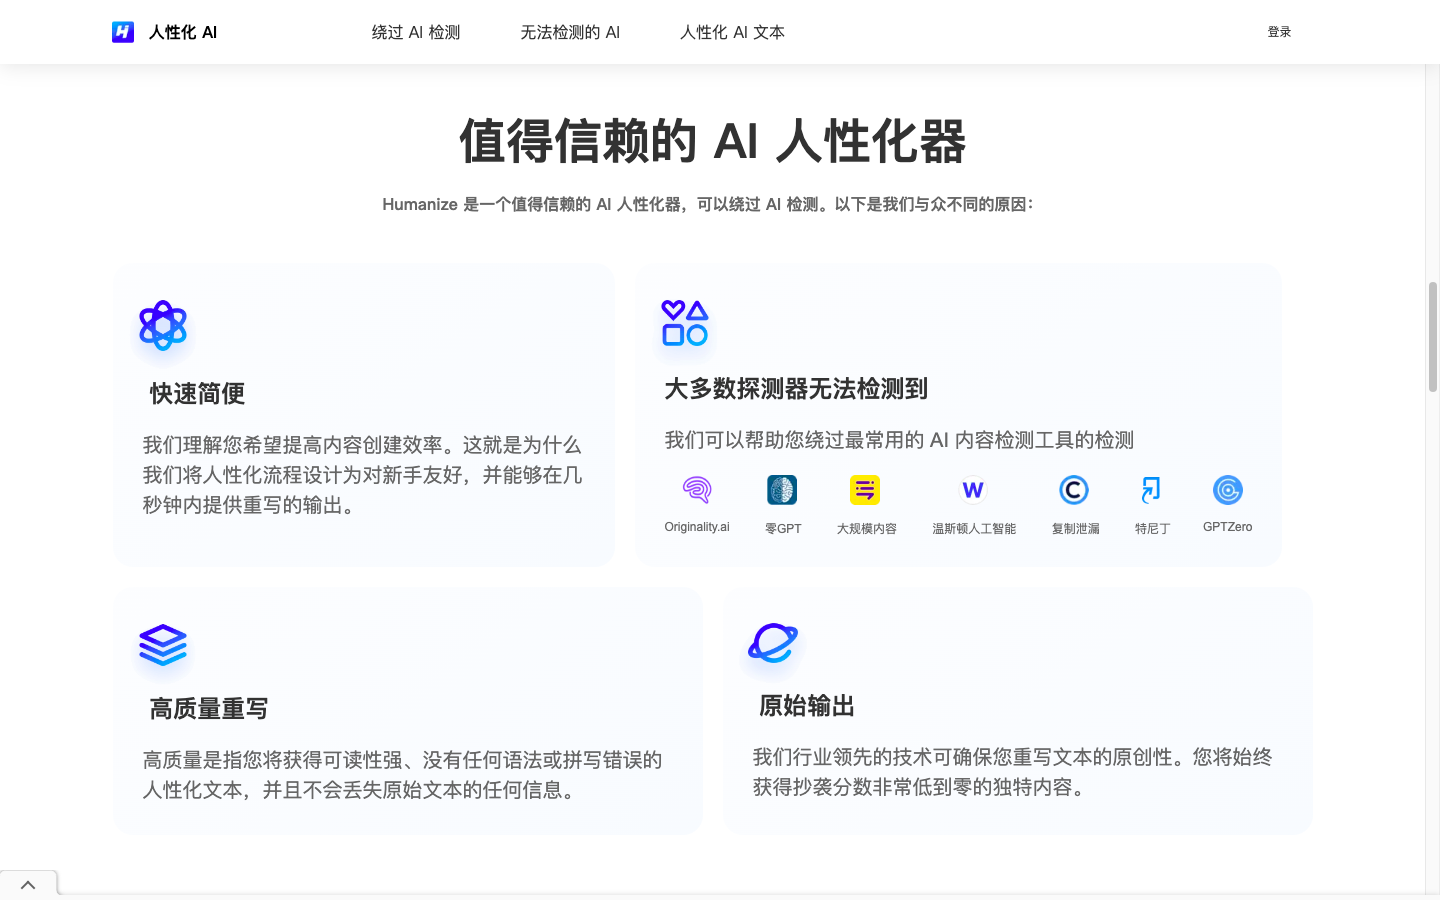The width and height of the screenshot is (1440, 900).
Task: Click the stacked layers icon above 高质量重写
Action: (x=163, y=645)
